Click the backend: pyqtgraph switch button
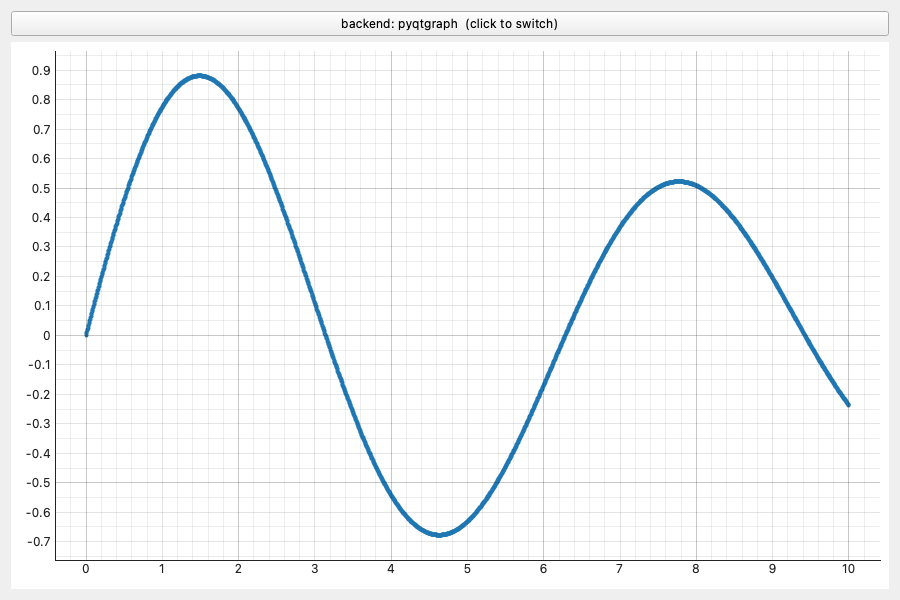The image size is (900, 600). point(449,24)
